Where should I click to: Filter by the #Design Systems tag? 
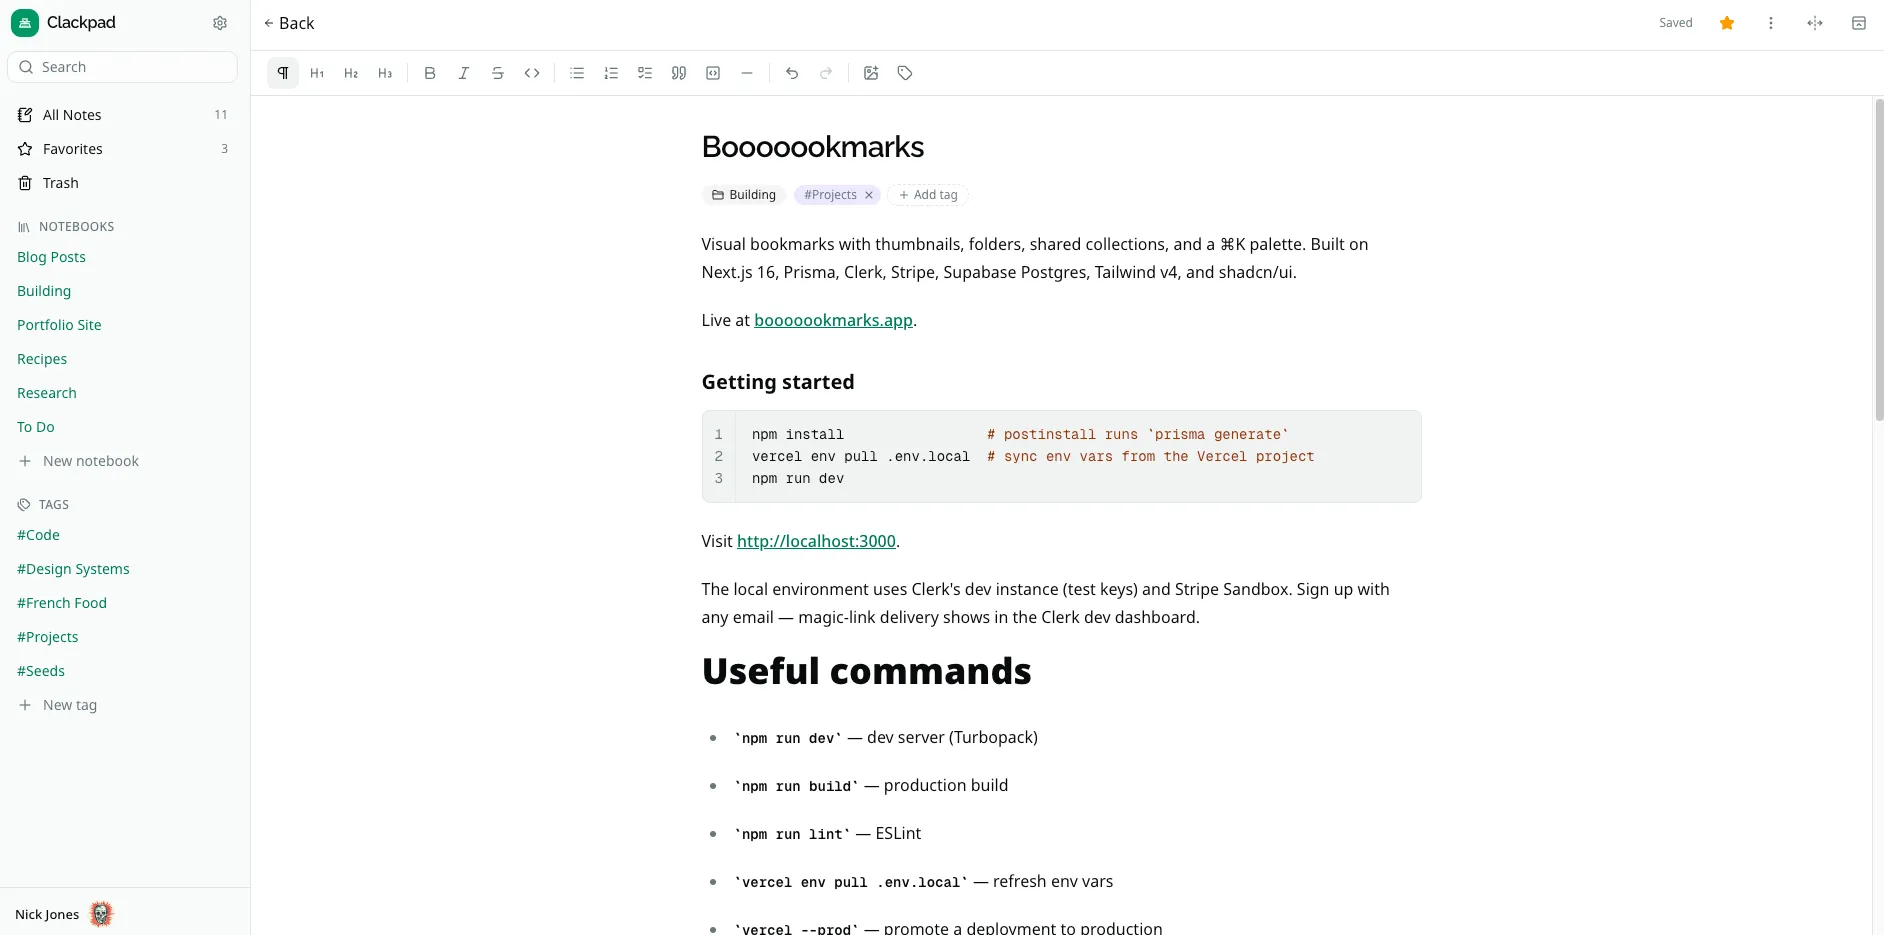[73, 569]
